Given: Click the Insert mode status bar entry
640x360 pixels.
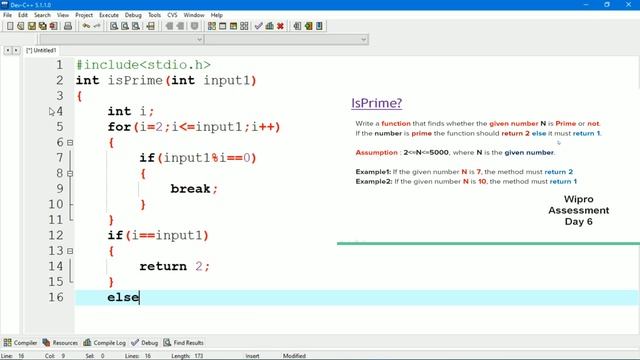Looking at the screenshot, I should (x=252, y=356).
